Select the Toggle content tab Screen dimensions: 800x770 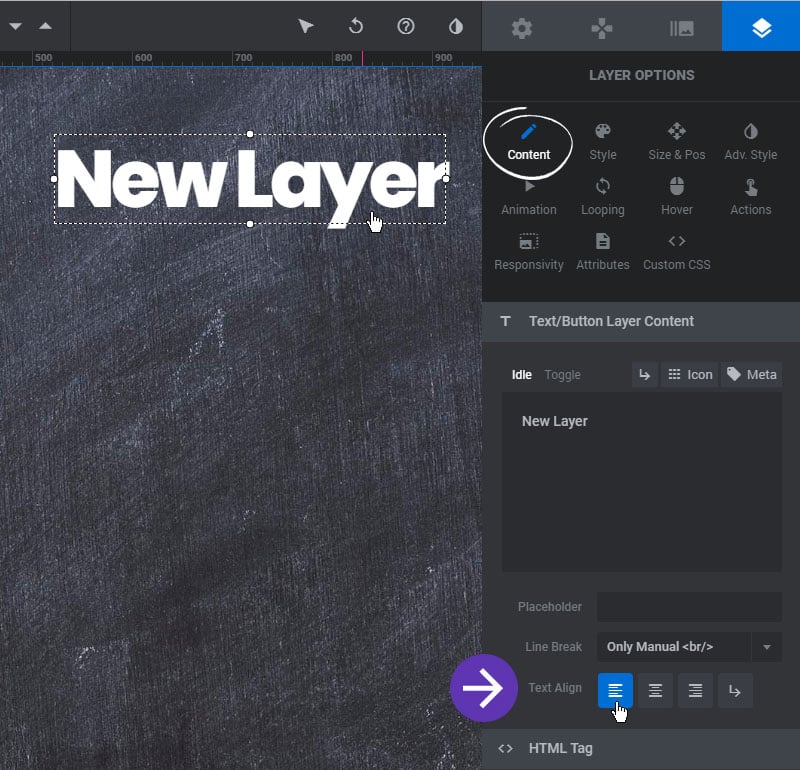coord(562,375)
